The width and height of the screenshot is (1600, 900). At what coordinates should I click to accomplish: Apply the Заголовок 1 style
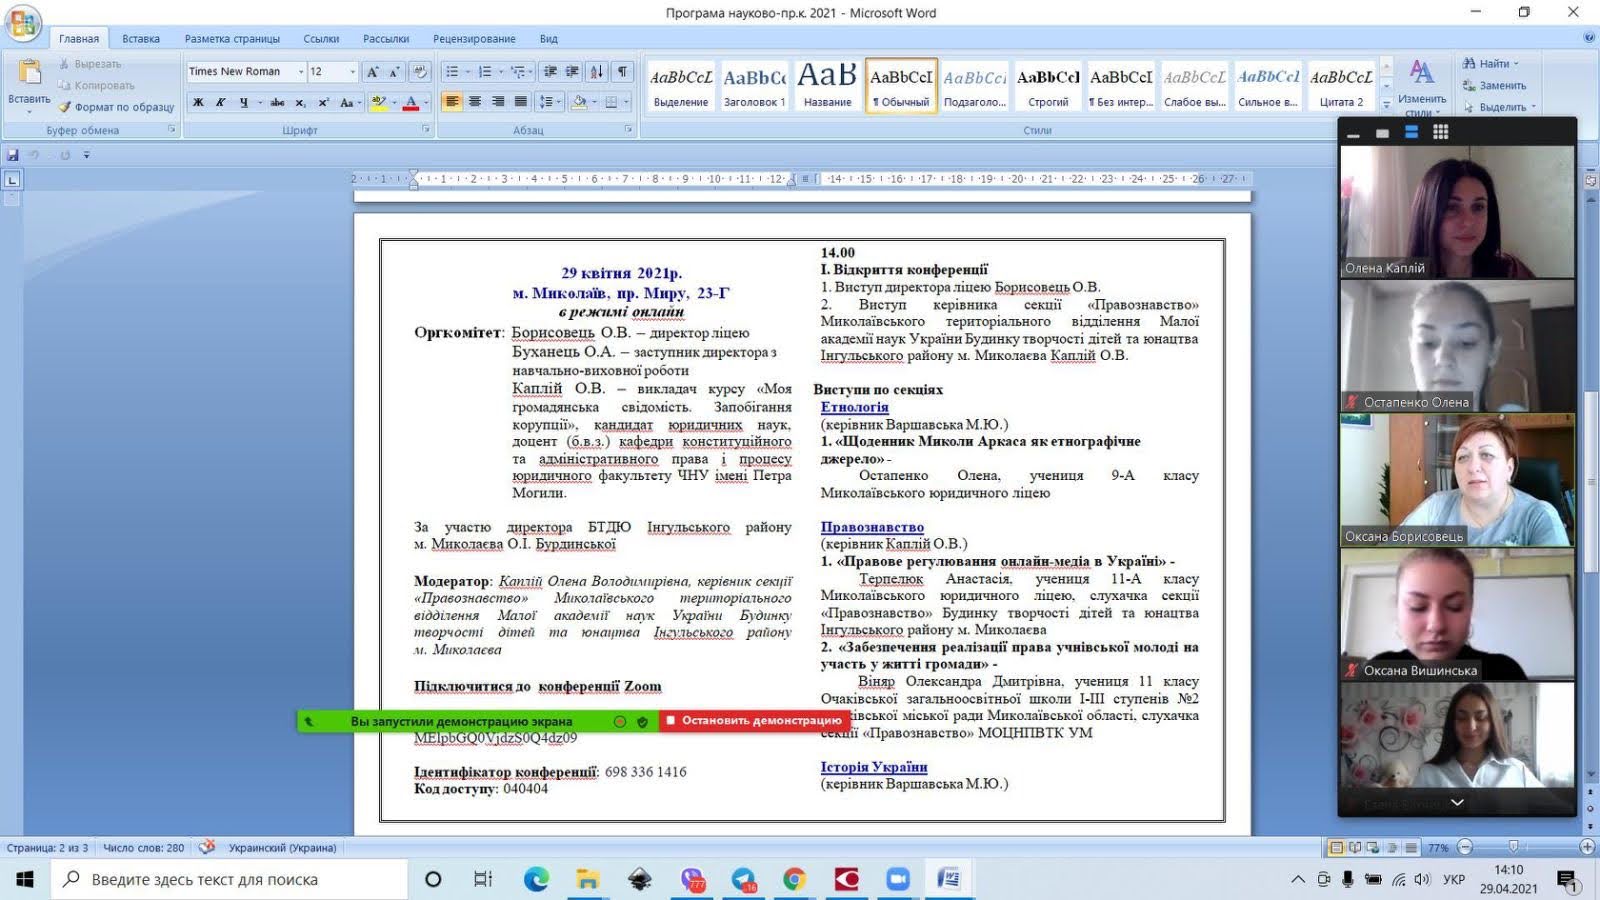[x=754, y=86]
